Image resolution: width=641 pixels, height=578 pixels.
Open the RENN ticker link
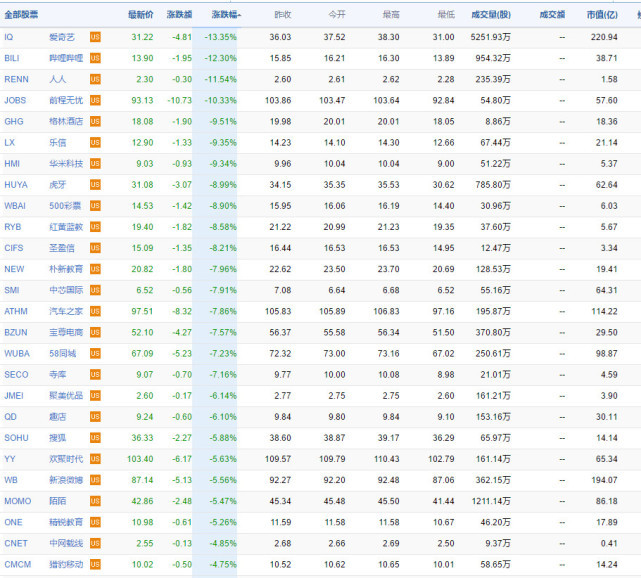16,79
